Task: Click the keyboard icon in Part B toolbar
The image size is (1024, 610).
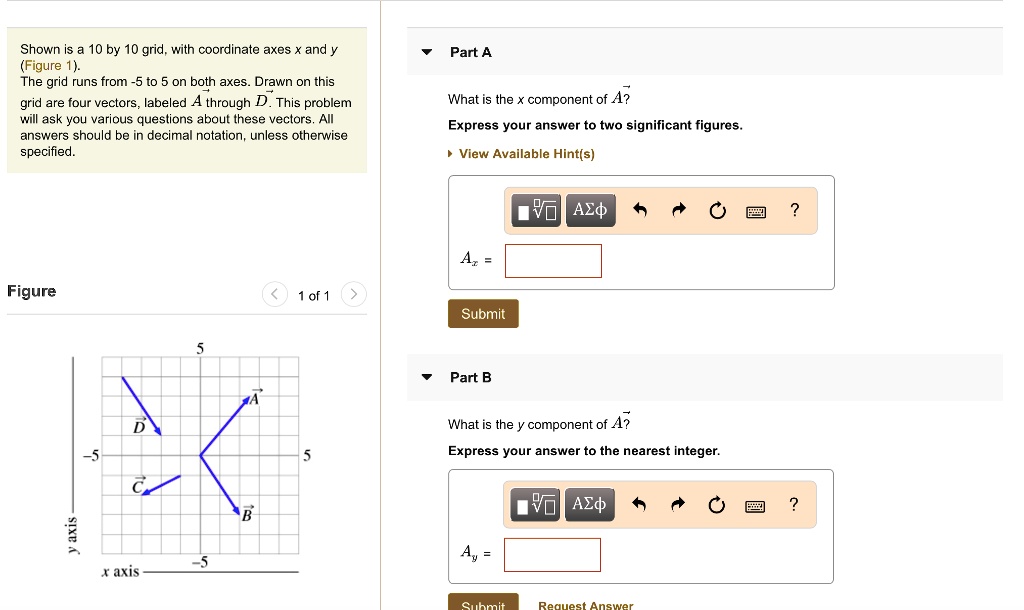Action: coord(755,505)
